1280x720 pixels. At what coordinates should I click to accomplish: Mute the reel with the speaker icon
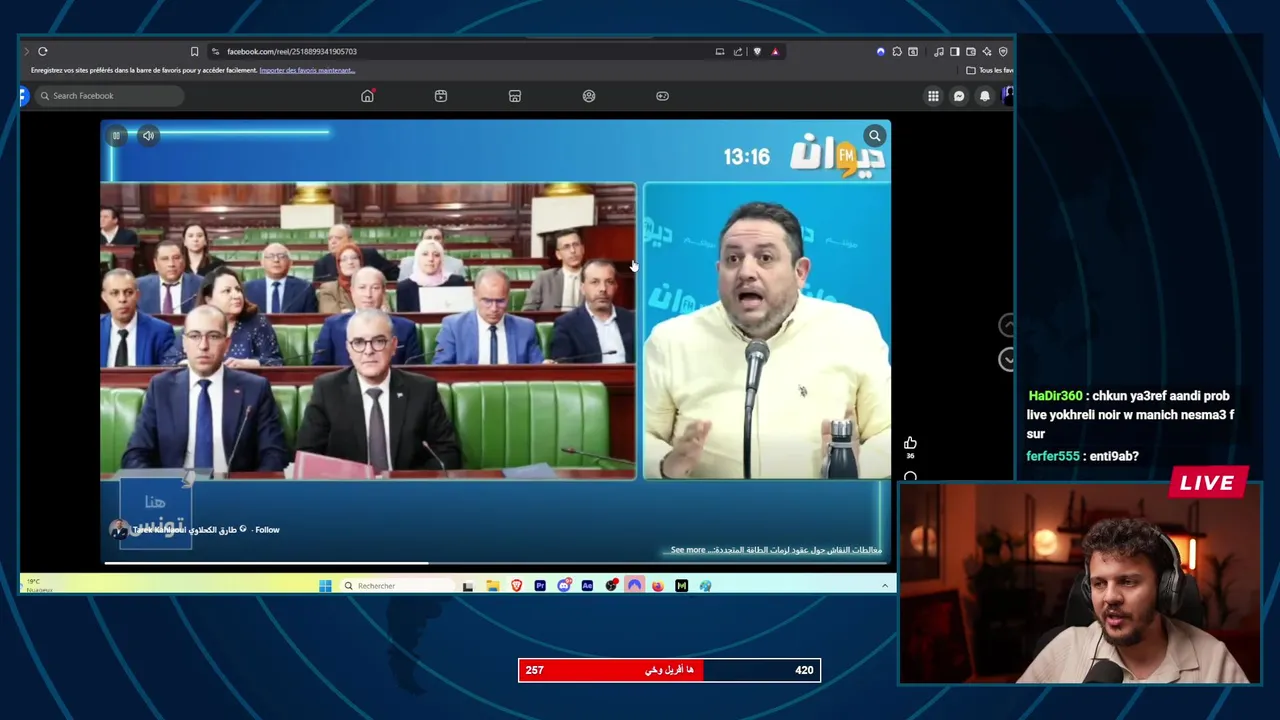tap(148, 136)
